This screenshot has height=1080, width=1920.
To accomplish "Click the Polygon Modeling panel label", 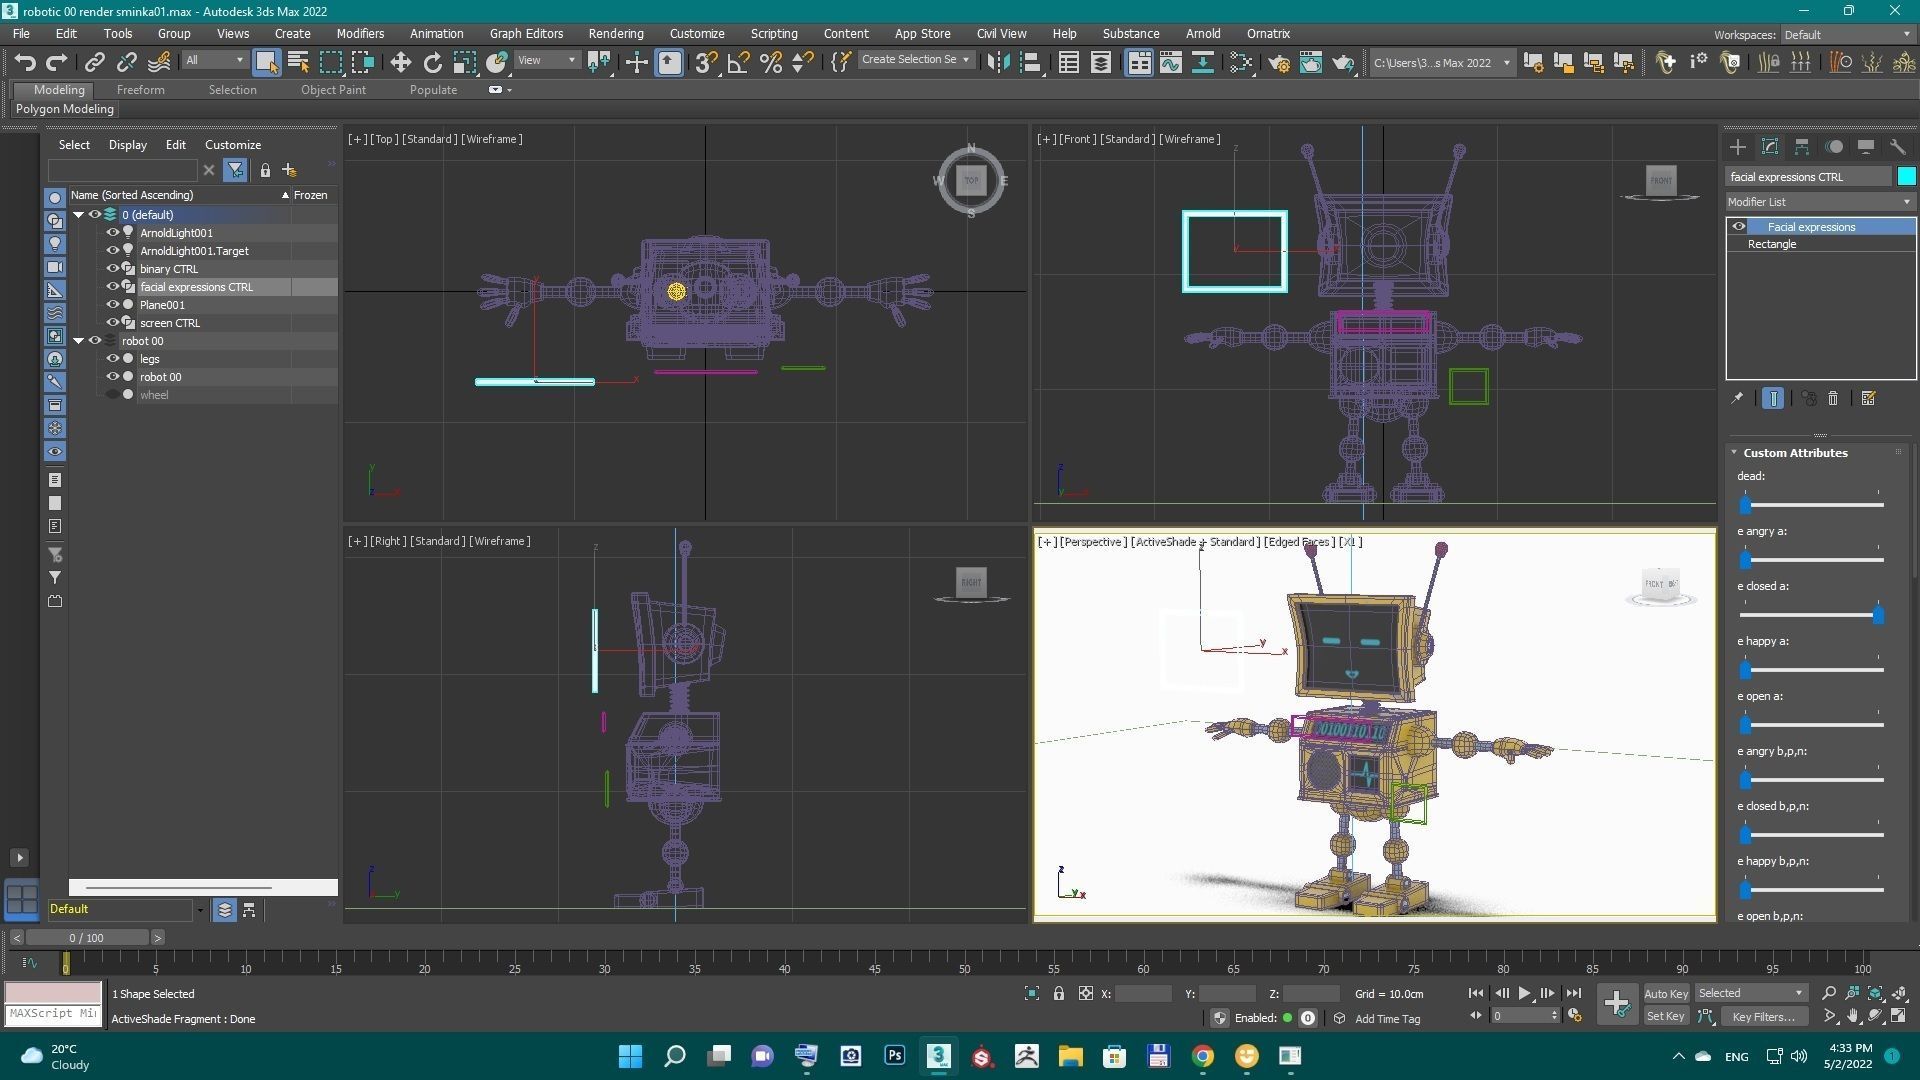I will point(64,109).
